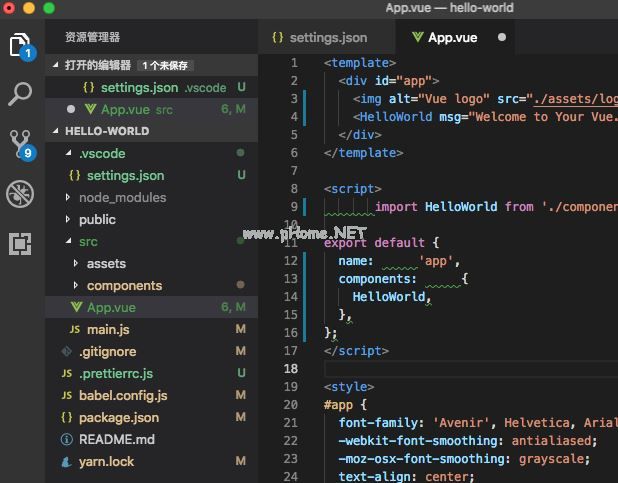Click line number 18 in the gutter
Screen dimensions: 618x483
point(291,369)
